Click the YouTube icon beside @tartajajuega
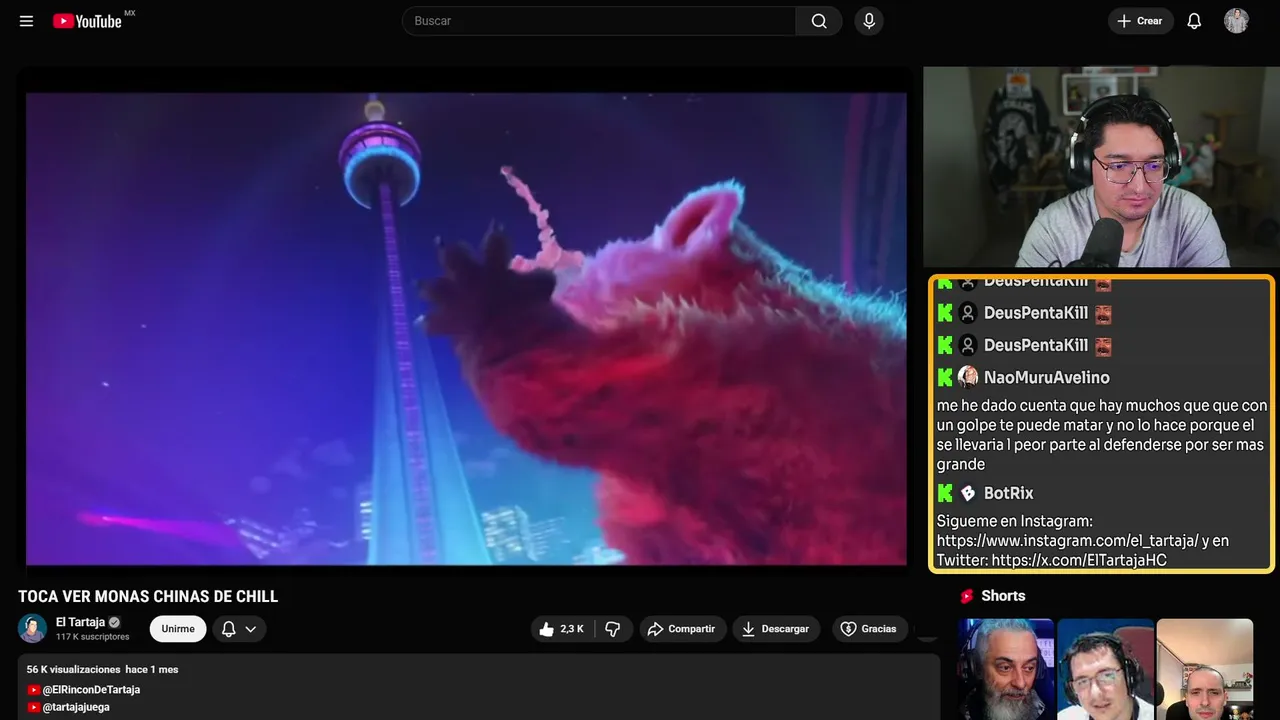Screen dimensions: 1280x720 coord(34,707)
